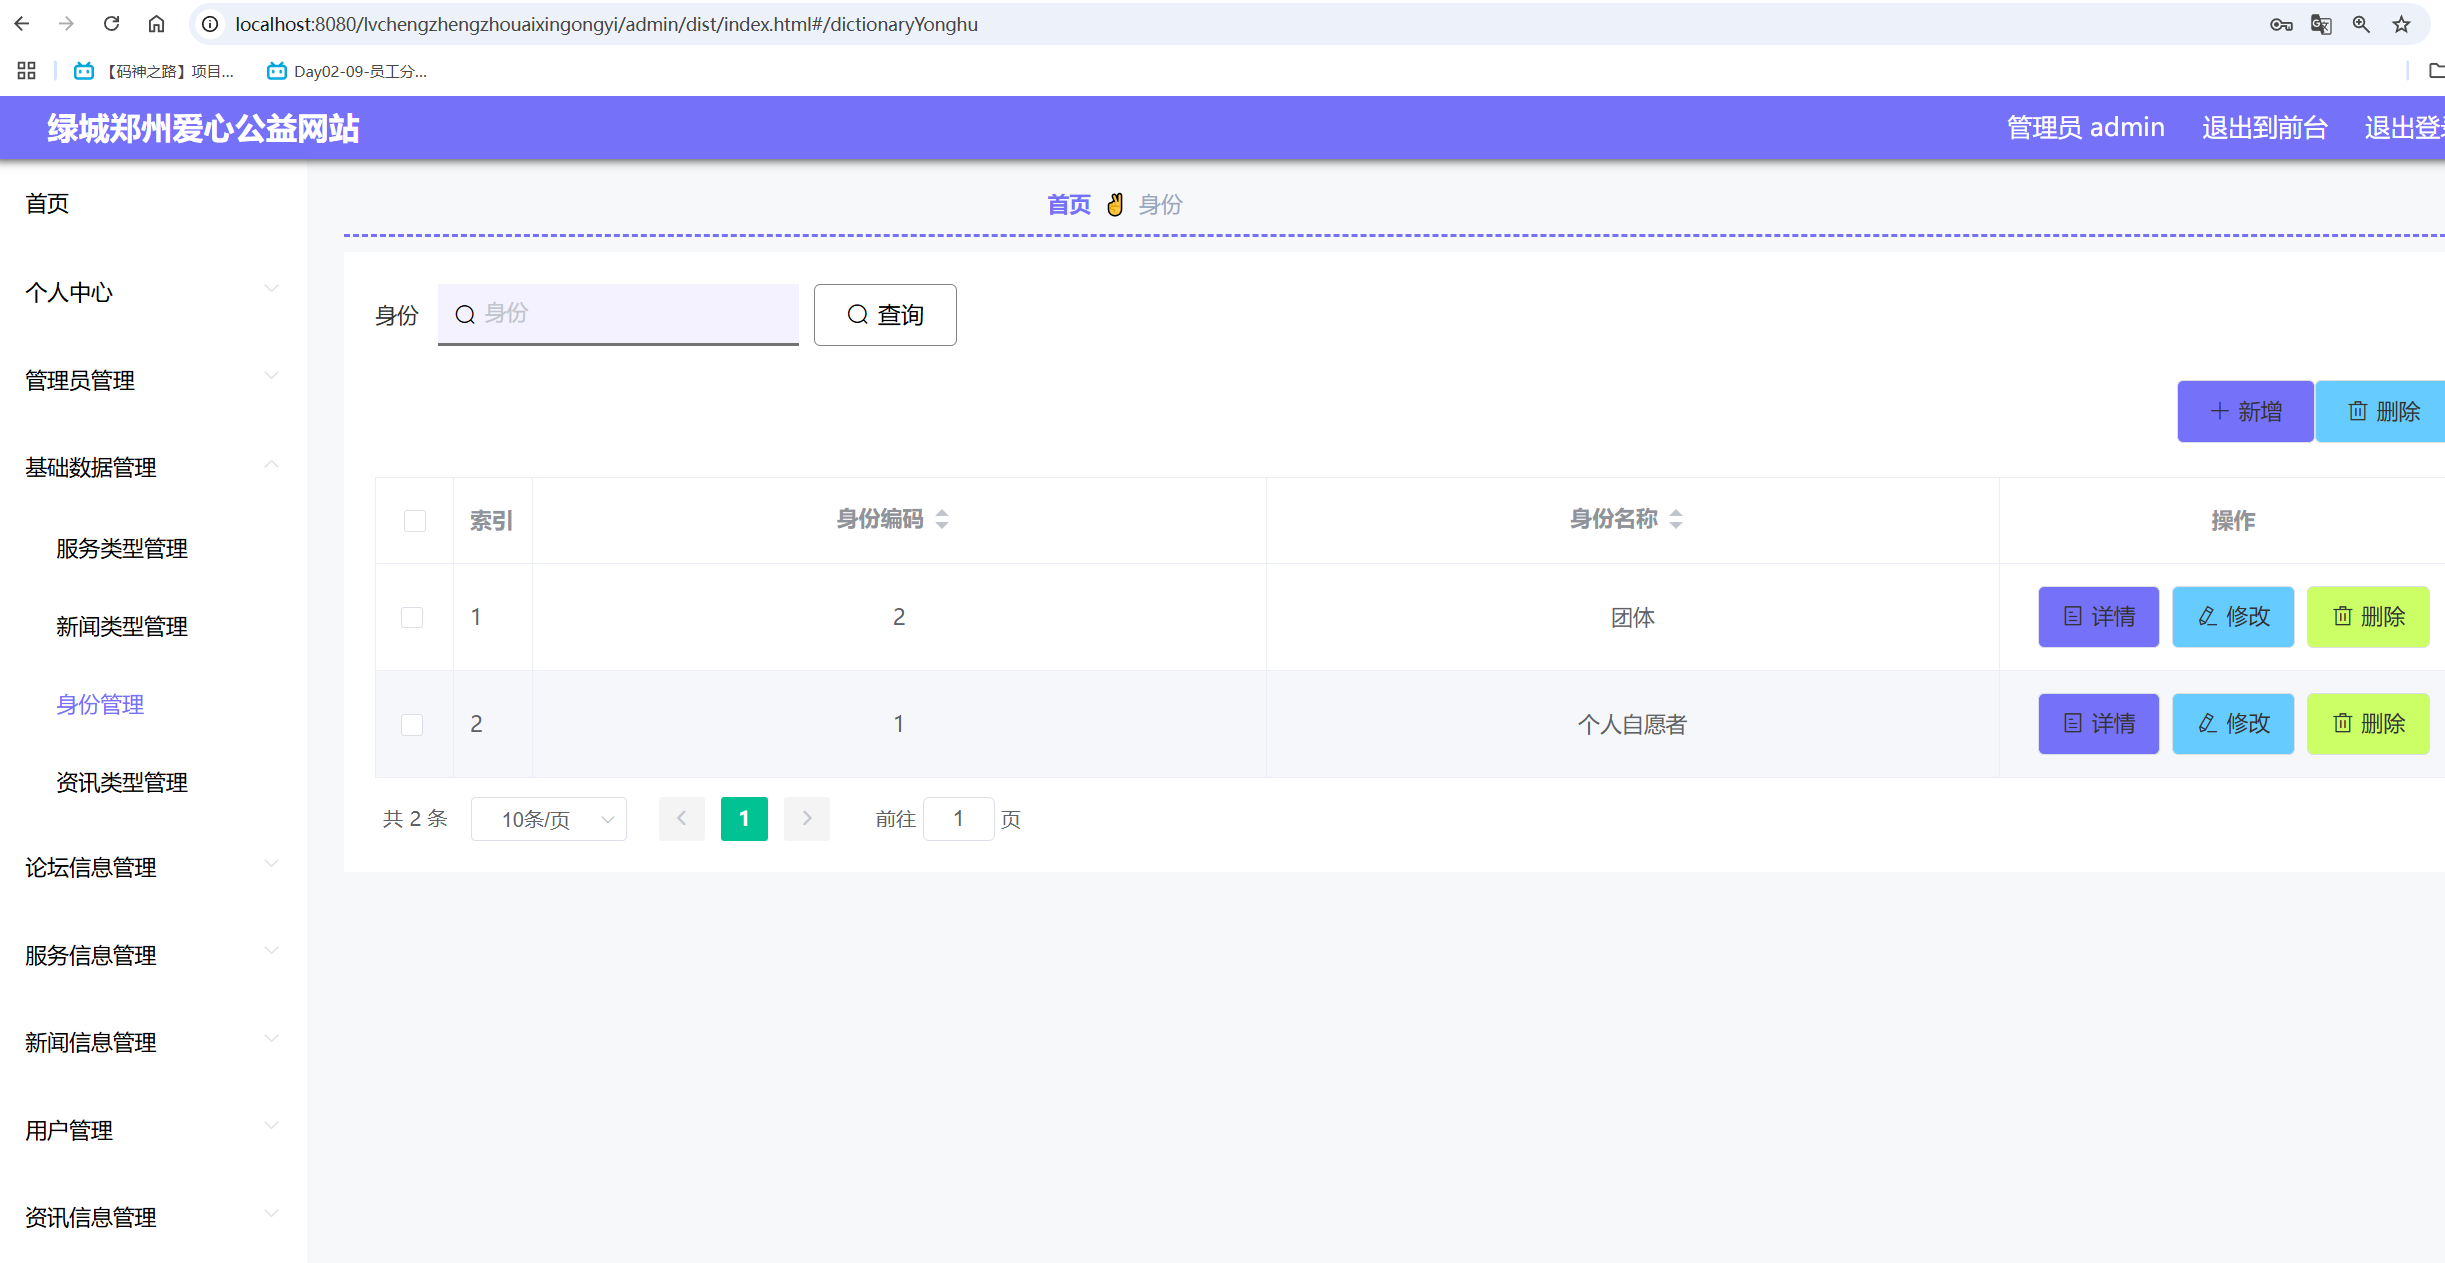The height and width of the screenshot is (1263, 2445).
Task: Click pagination page 1 button
Action: 744,819
